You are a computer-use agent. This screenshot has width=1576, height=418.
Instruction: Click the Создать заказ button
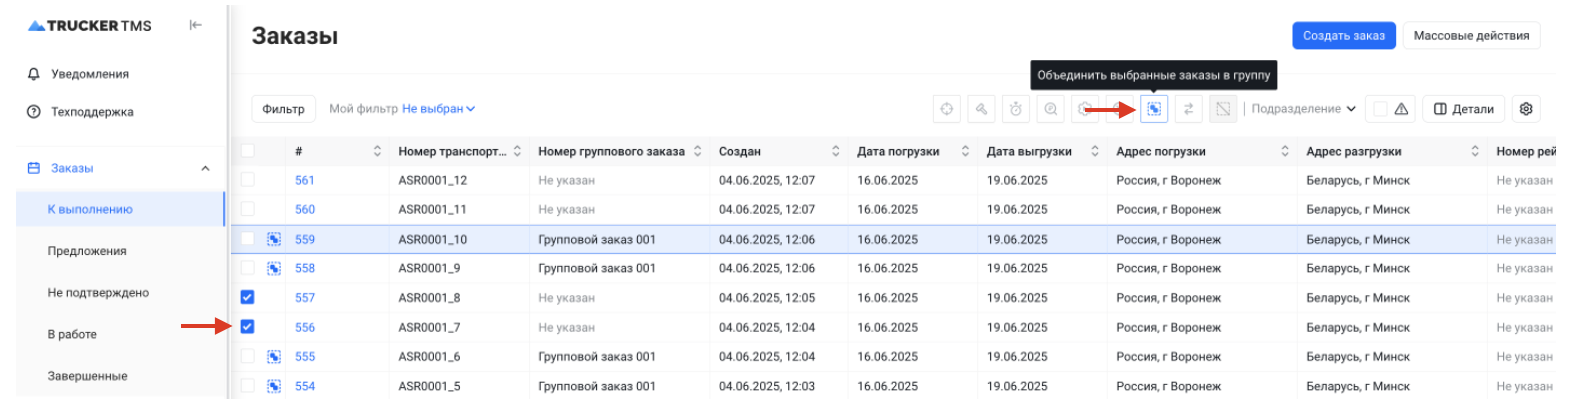tap(1344, 35)
